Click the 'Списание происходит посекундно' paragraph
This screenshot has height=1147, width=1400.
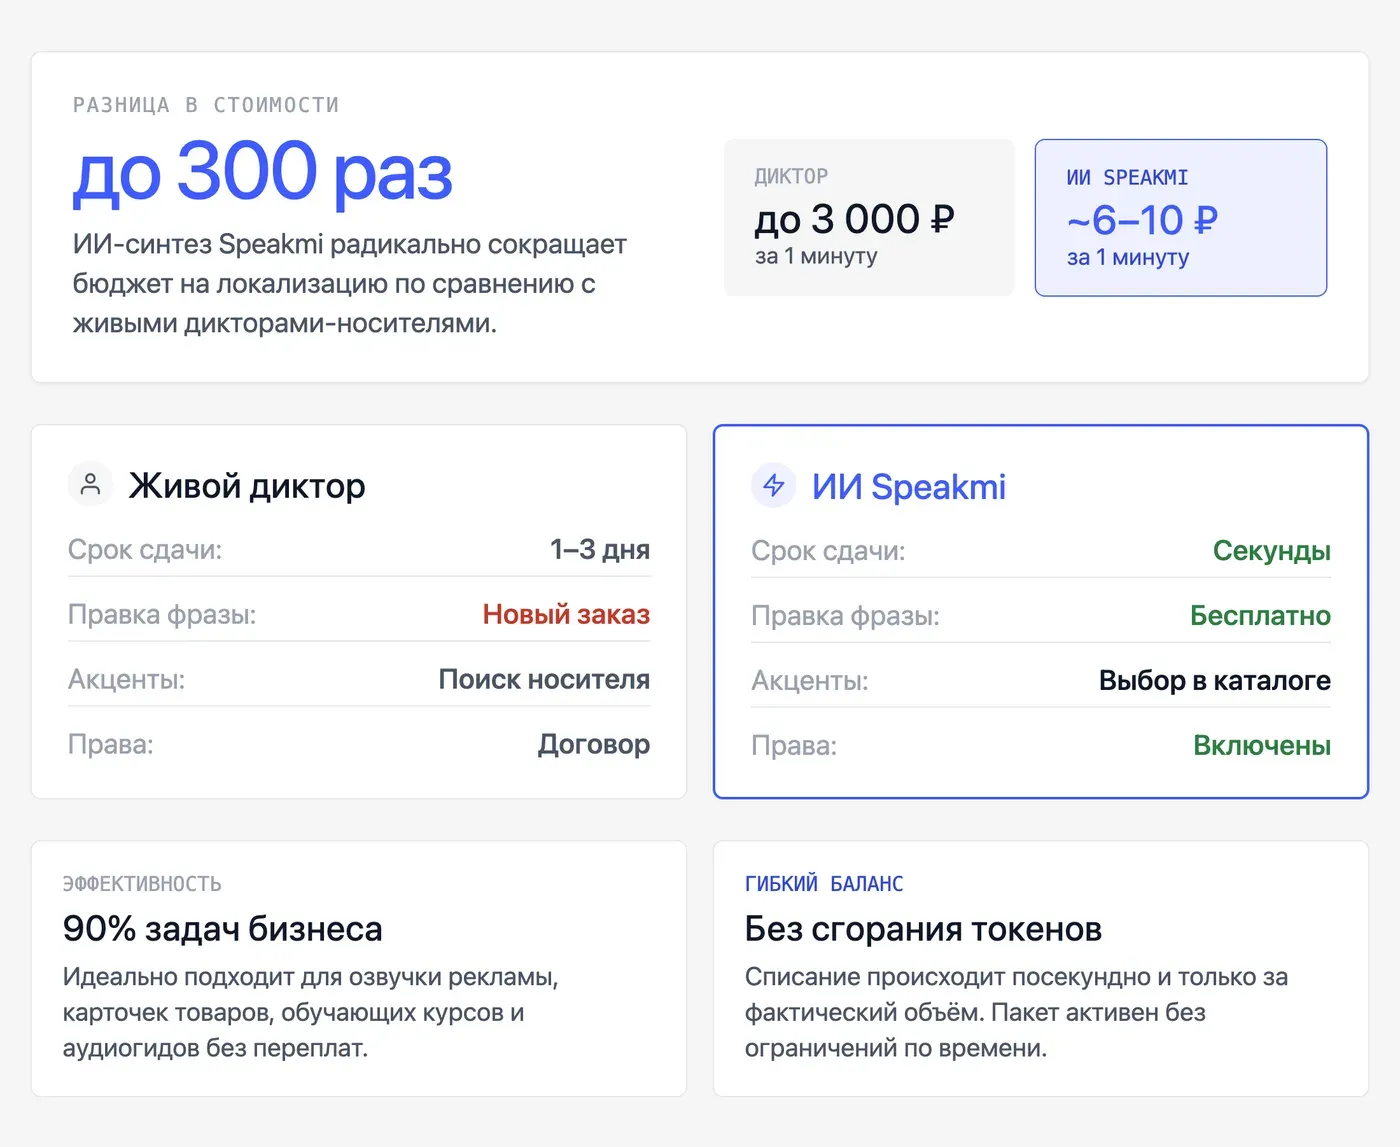(1016, 1012)
